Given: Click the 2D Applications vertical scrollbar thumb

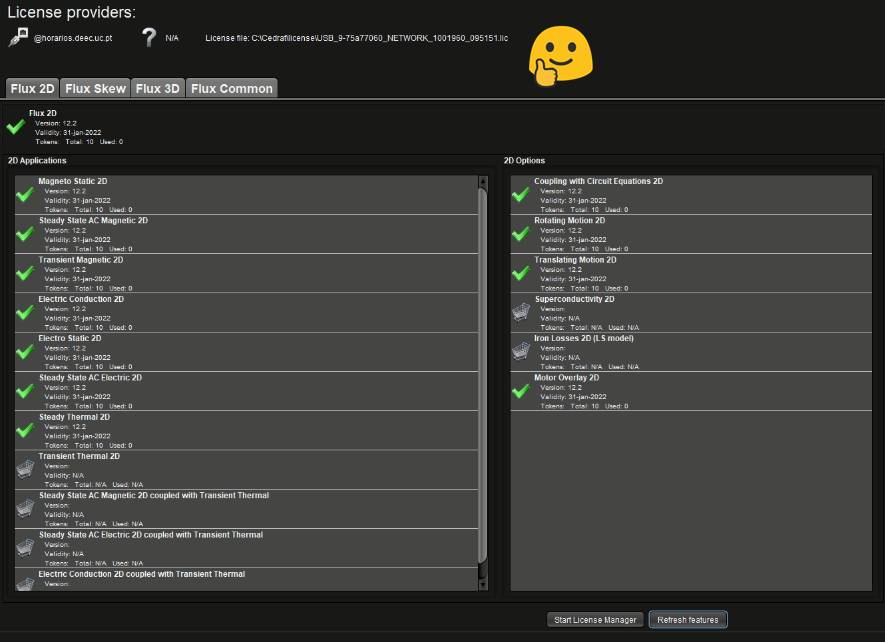Looking at the screenshot, I should click(483, 375).
